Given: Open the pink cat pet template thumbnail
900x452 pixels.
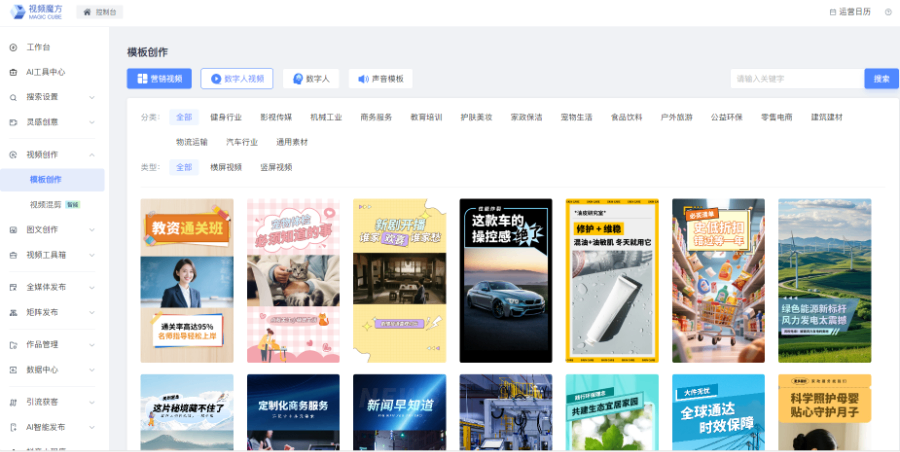Looking at the screenshot, I should 293,281.
